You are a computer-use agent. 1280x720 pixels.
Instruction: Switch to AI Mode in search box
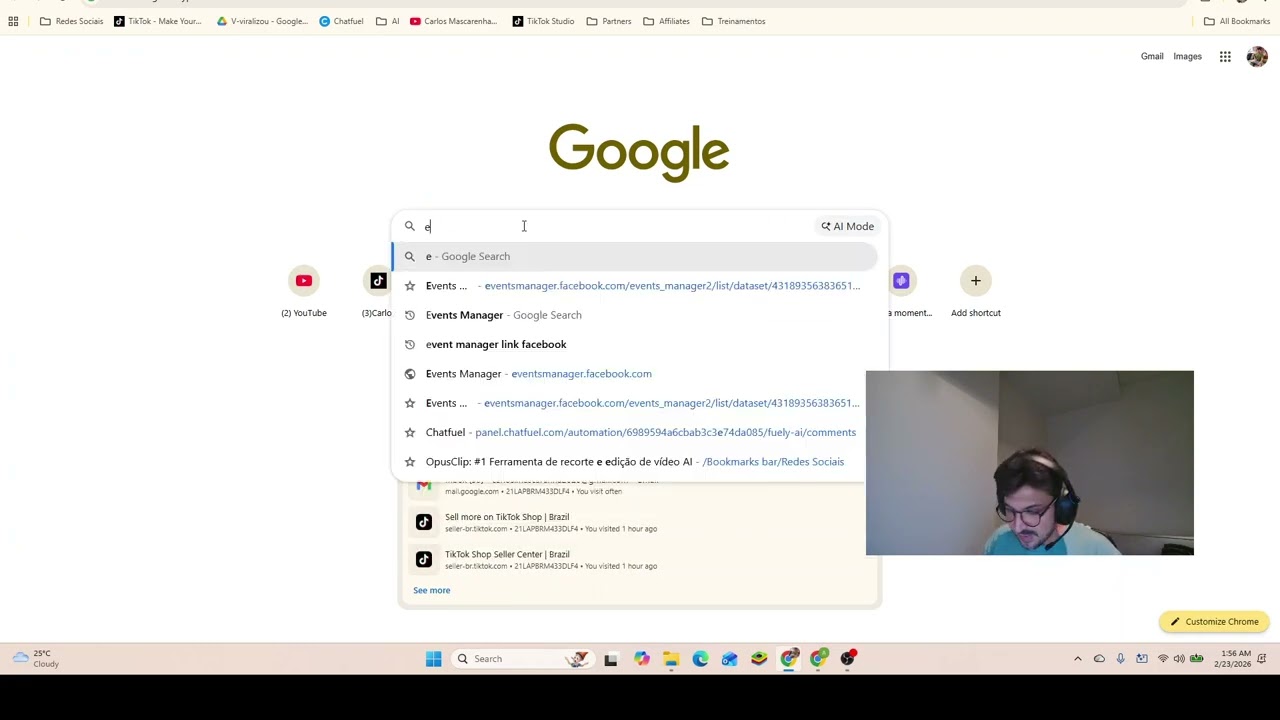[848, 226]
